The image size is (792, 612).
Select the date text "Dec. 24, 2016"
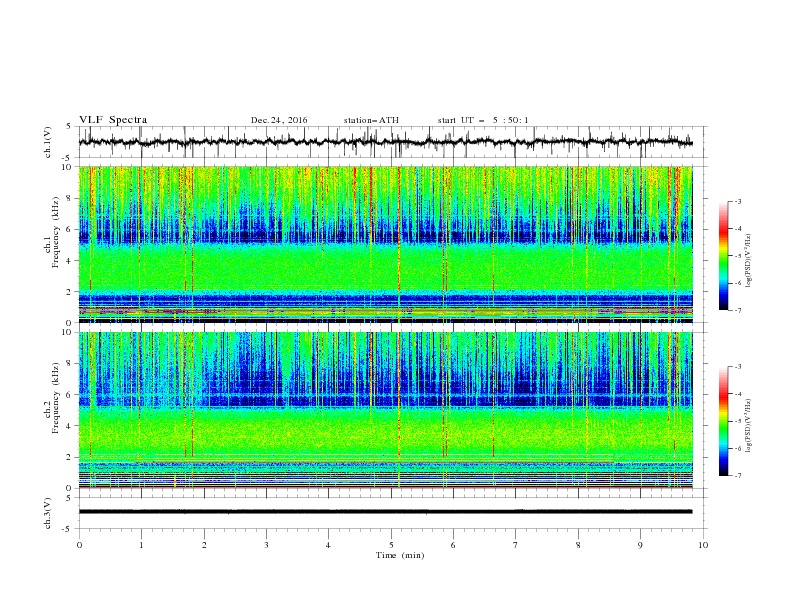pos(279,120)
